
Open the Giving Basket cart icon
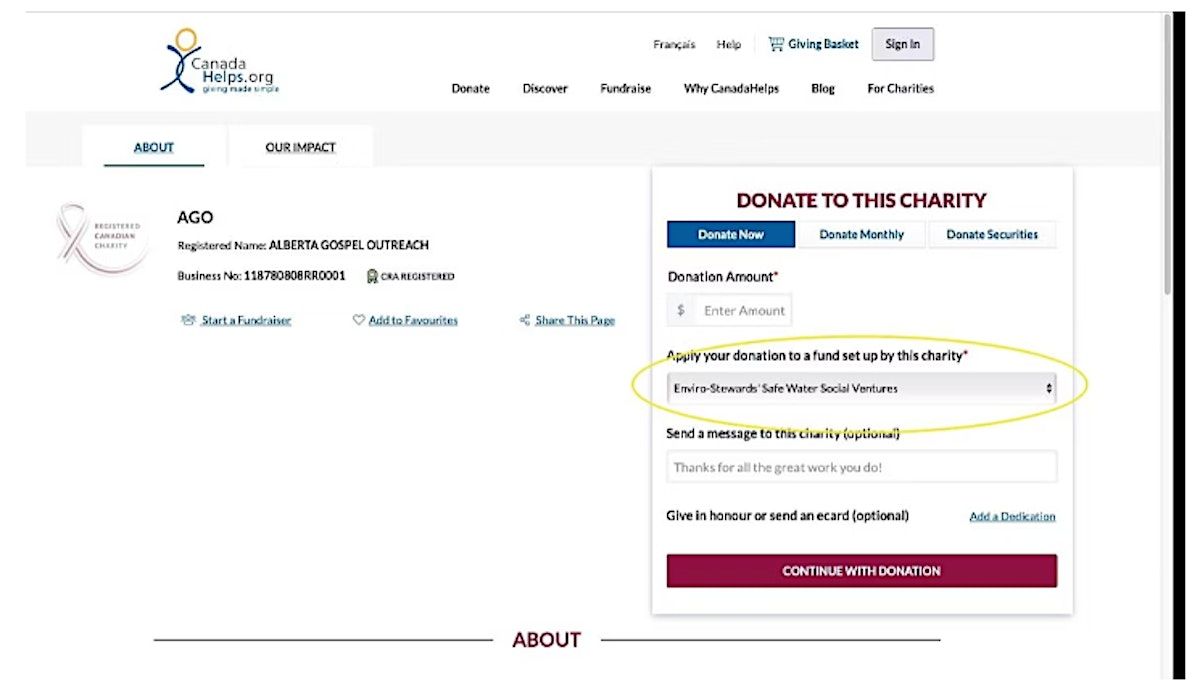pos(776,44)
